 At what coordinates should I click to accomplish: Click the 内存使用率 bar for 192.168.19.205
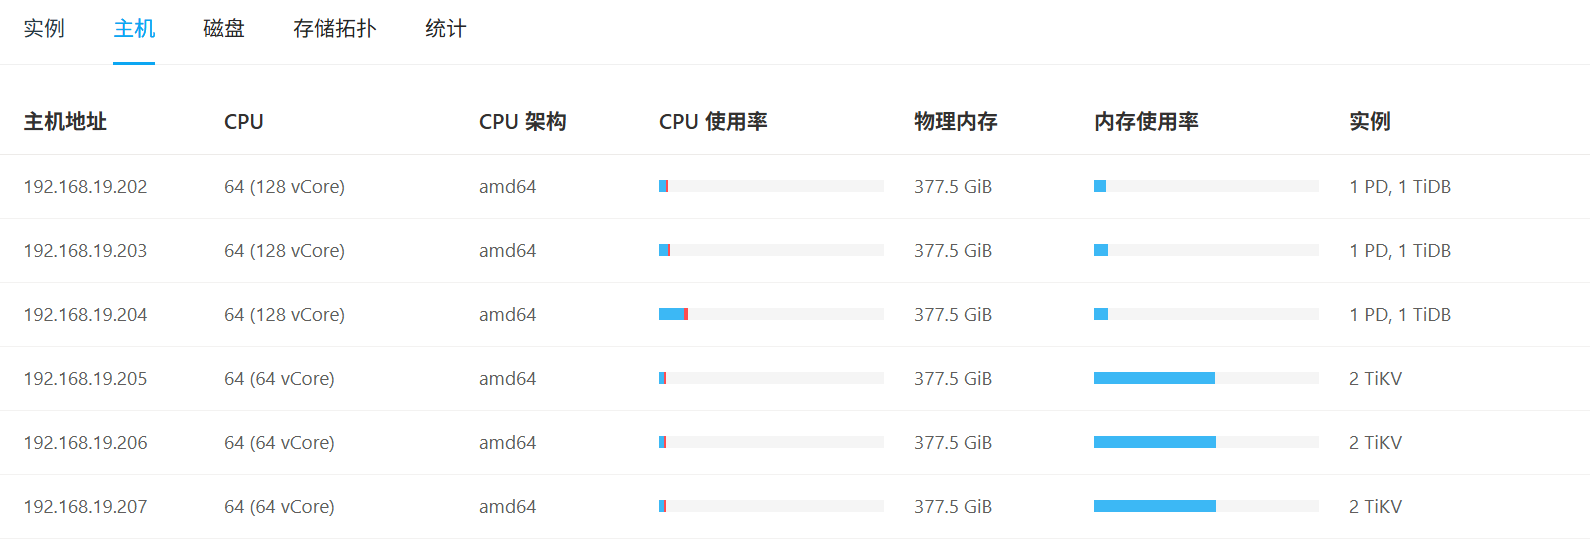tap(1206, 378)
